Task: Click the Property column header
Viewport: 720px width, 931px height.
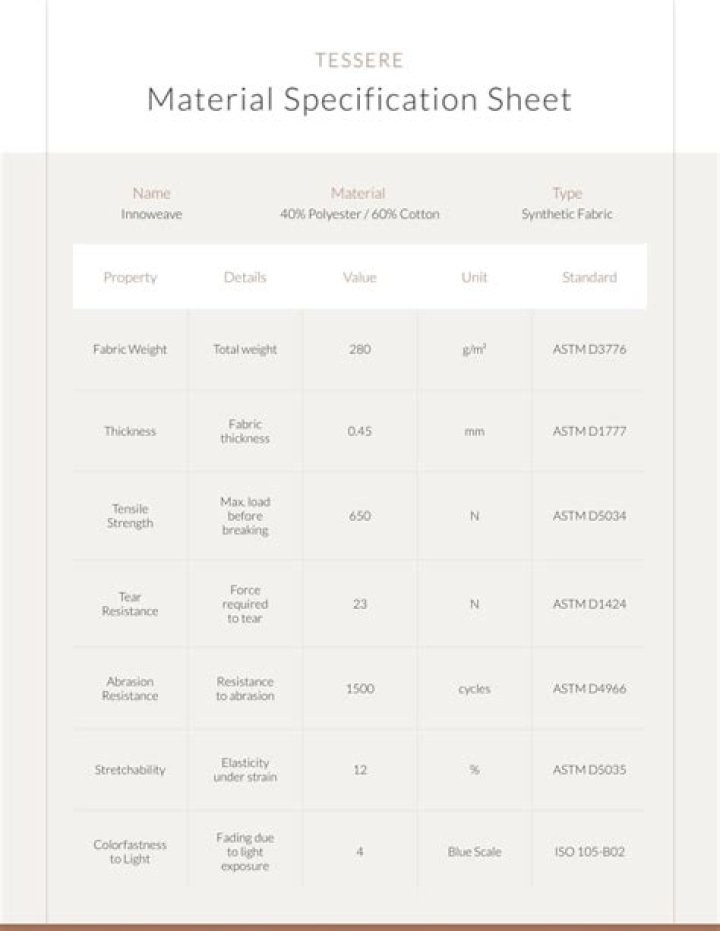Action: 130,277
